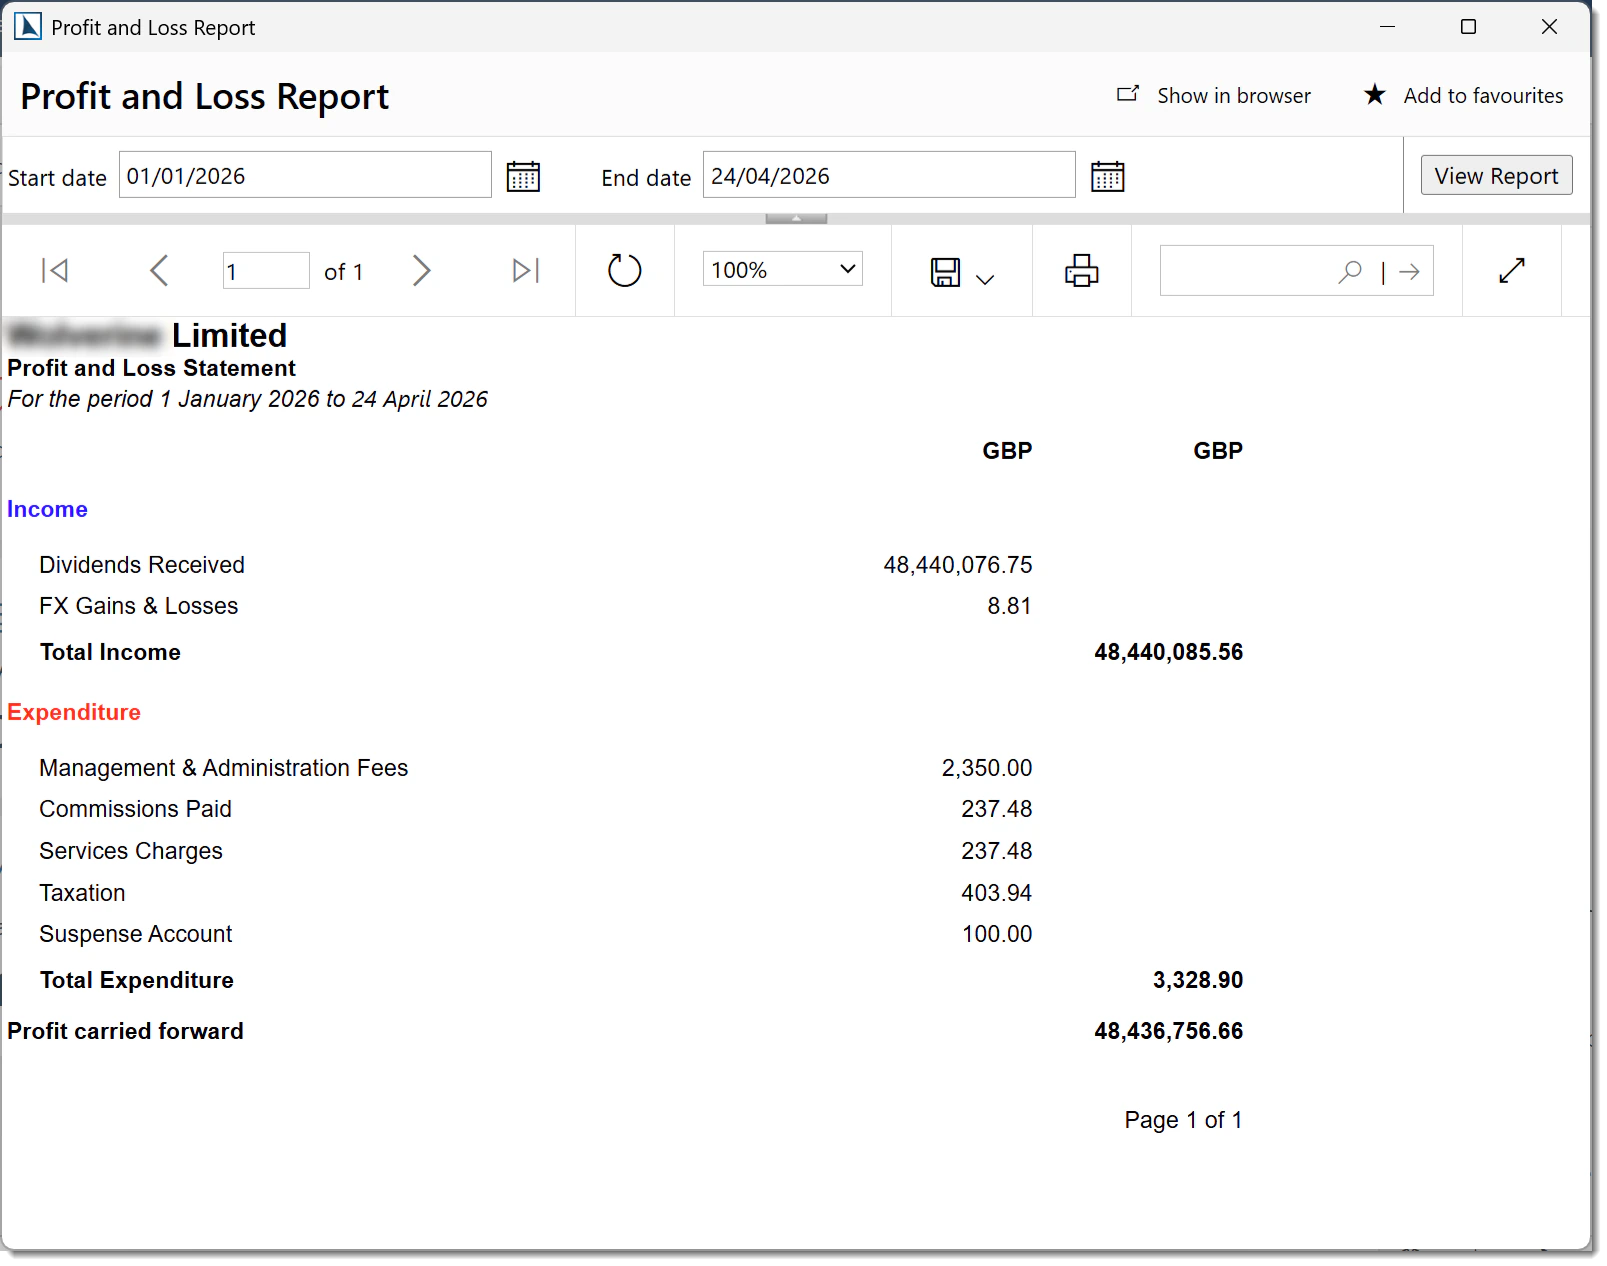Click the save/export disk icon

(x=945, y=272)
